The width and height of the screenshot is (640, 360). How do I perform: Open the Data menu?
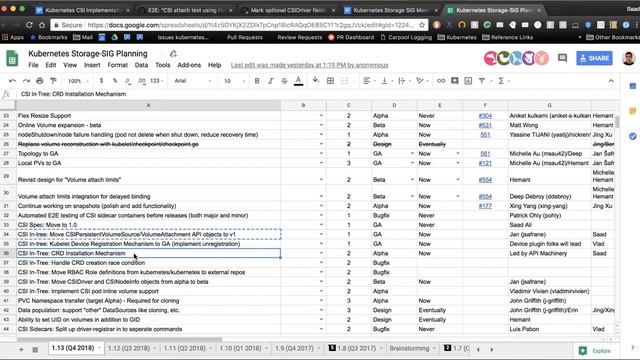tap(141, 65)
